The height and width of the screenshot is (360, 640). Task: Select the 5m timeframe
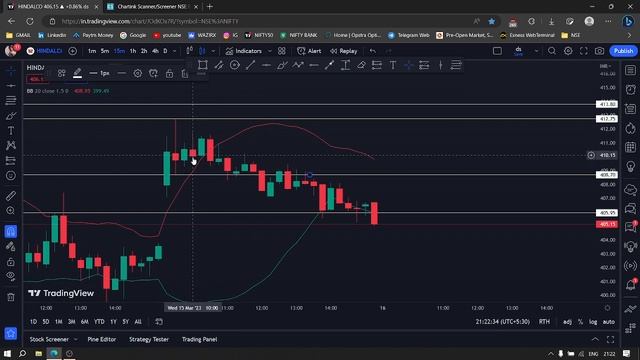click(x=105, y=51)
